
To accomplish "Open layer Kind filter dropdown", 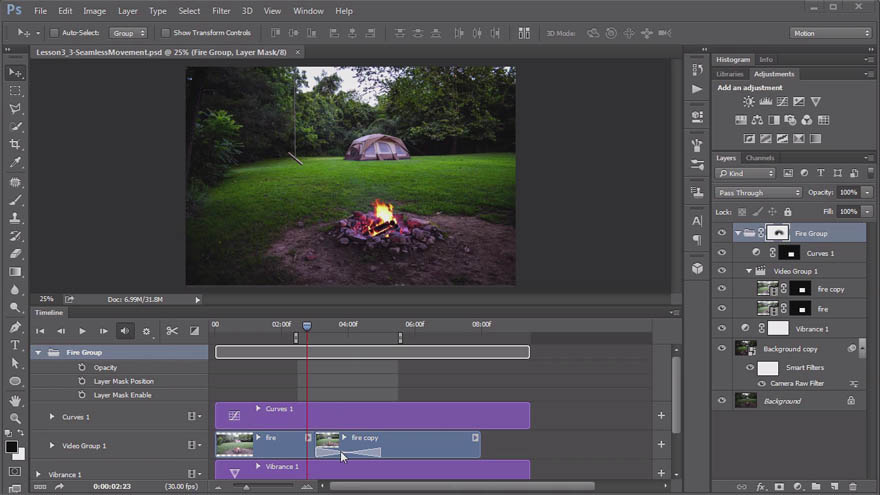I will click(x=745, y=173).
